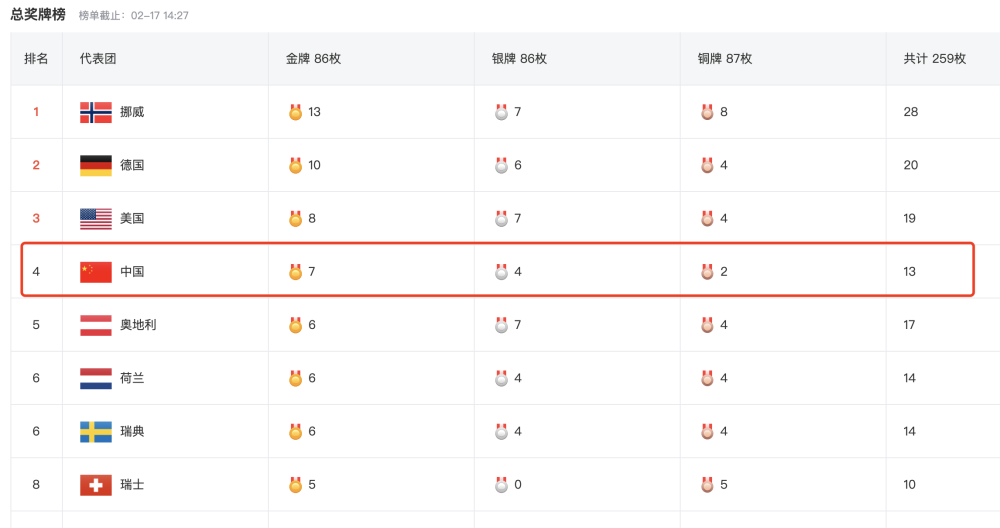Click the 排名 column header
The image size is (1000, 528).
click(36, 59)
